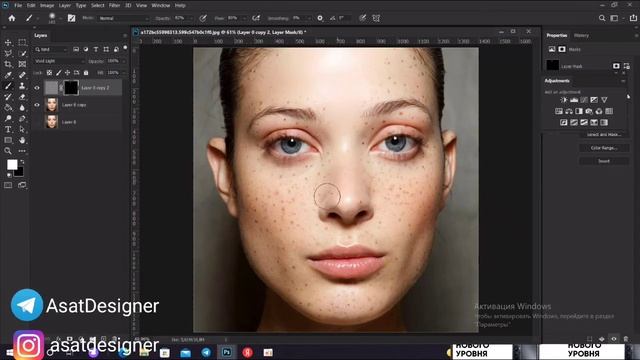Add a Levels adjustment
This screenshot has height=360, width=640.
[x=574, y=100]
